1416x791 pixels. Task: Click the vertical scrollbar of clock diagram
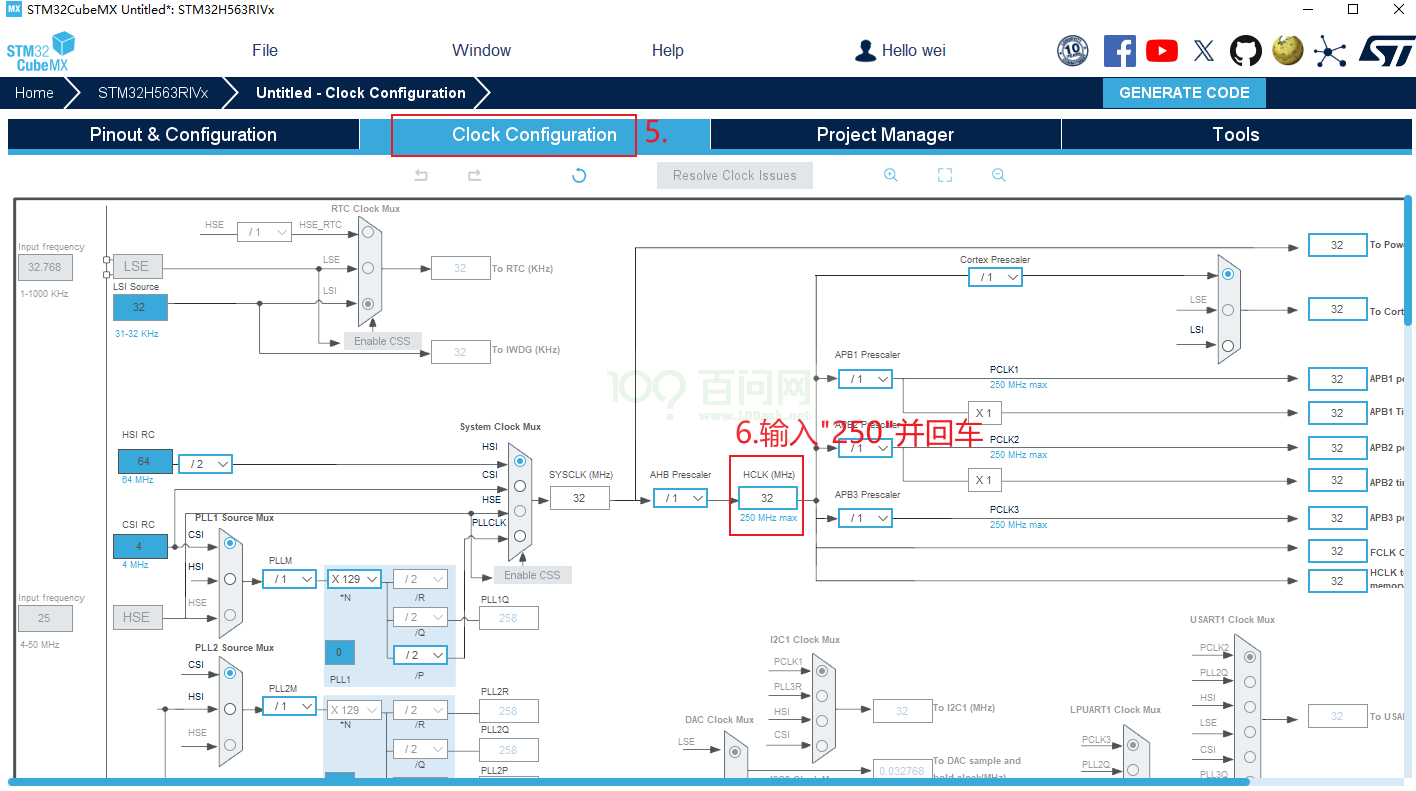pos(1409,261)
